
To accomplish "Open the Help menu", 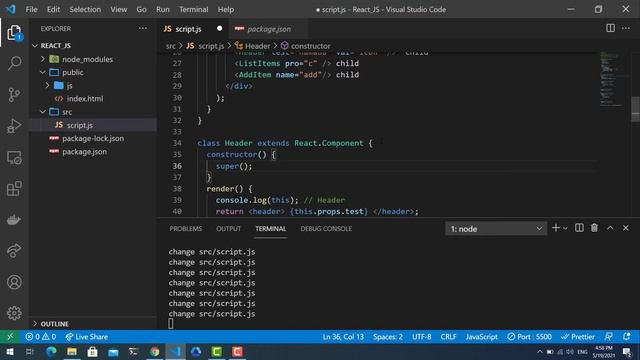I will coord(226,9).
